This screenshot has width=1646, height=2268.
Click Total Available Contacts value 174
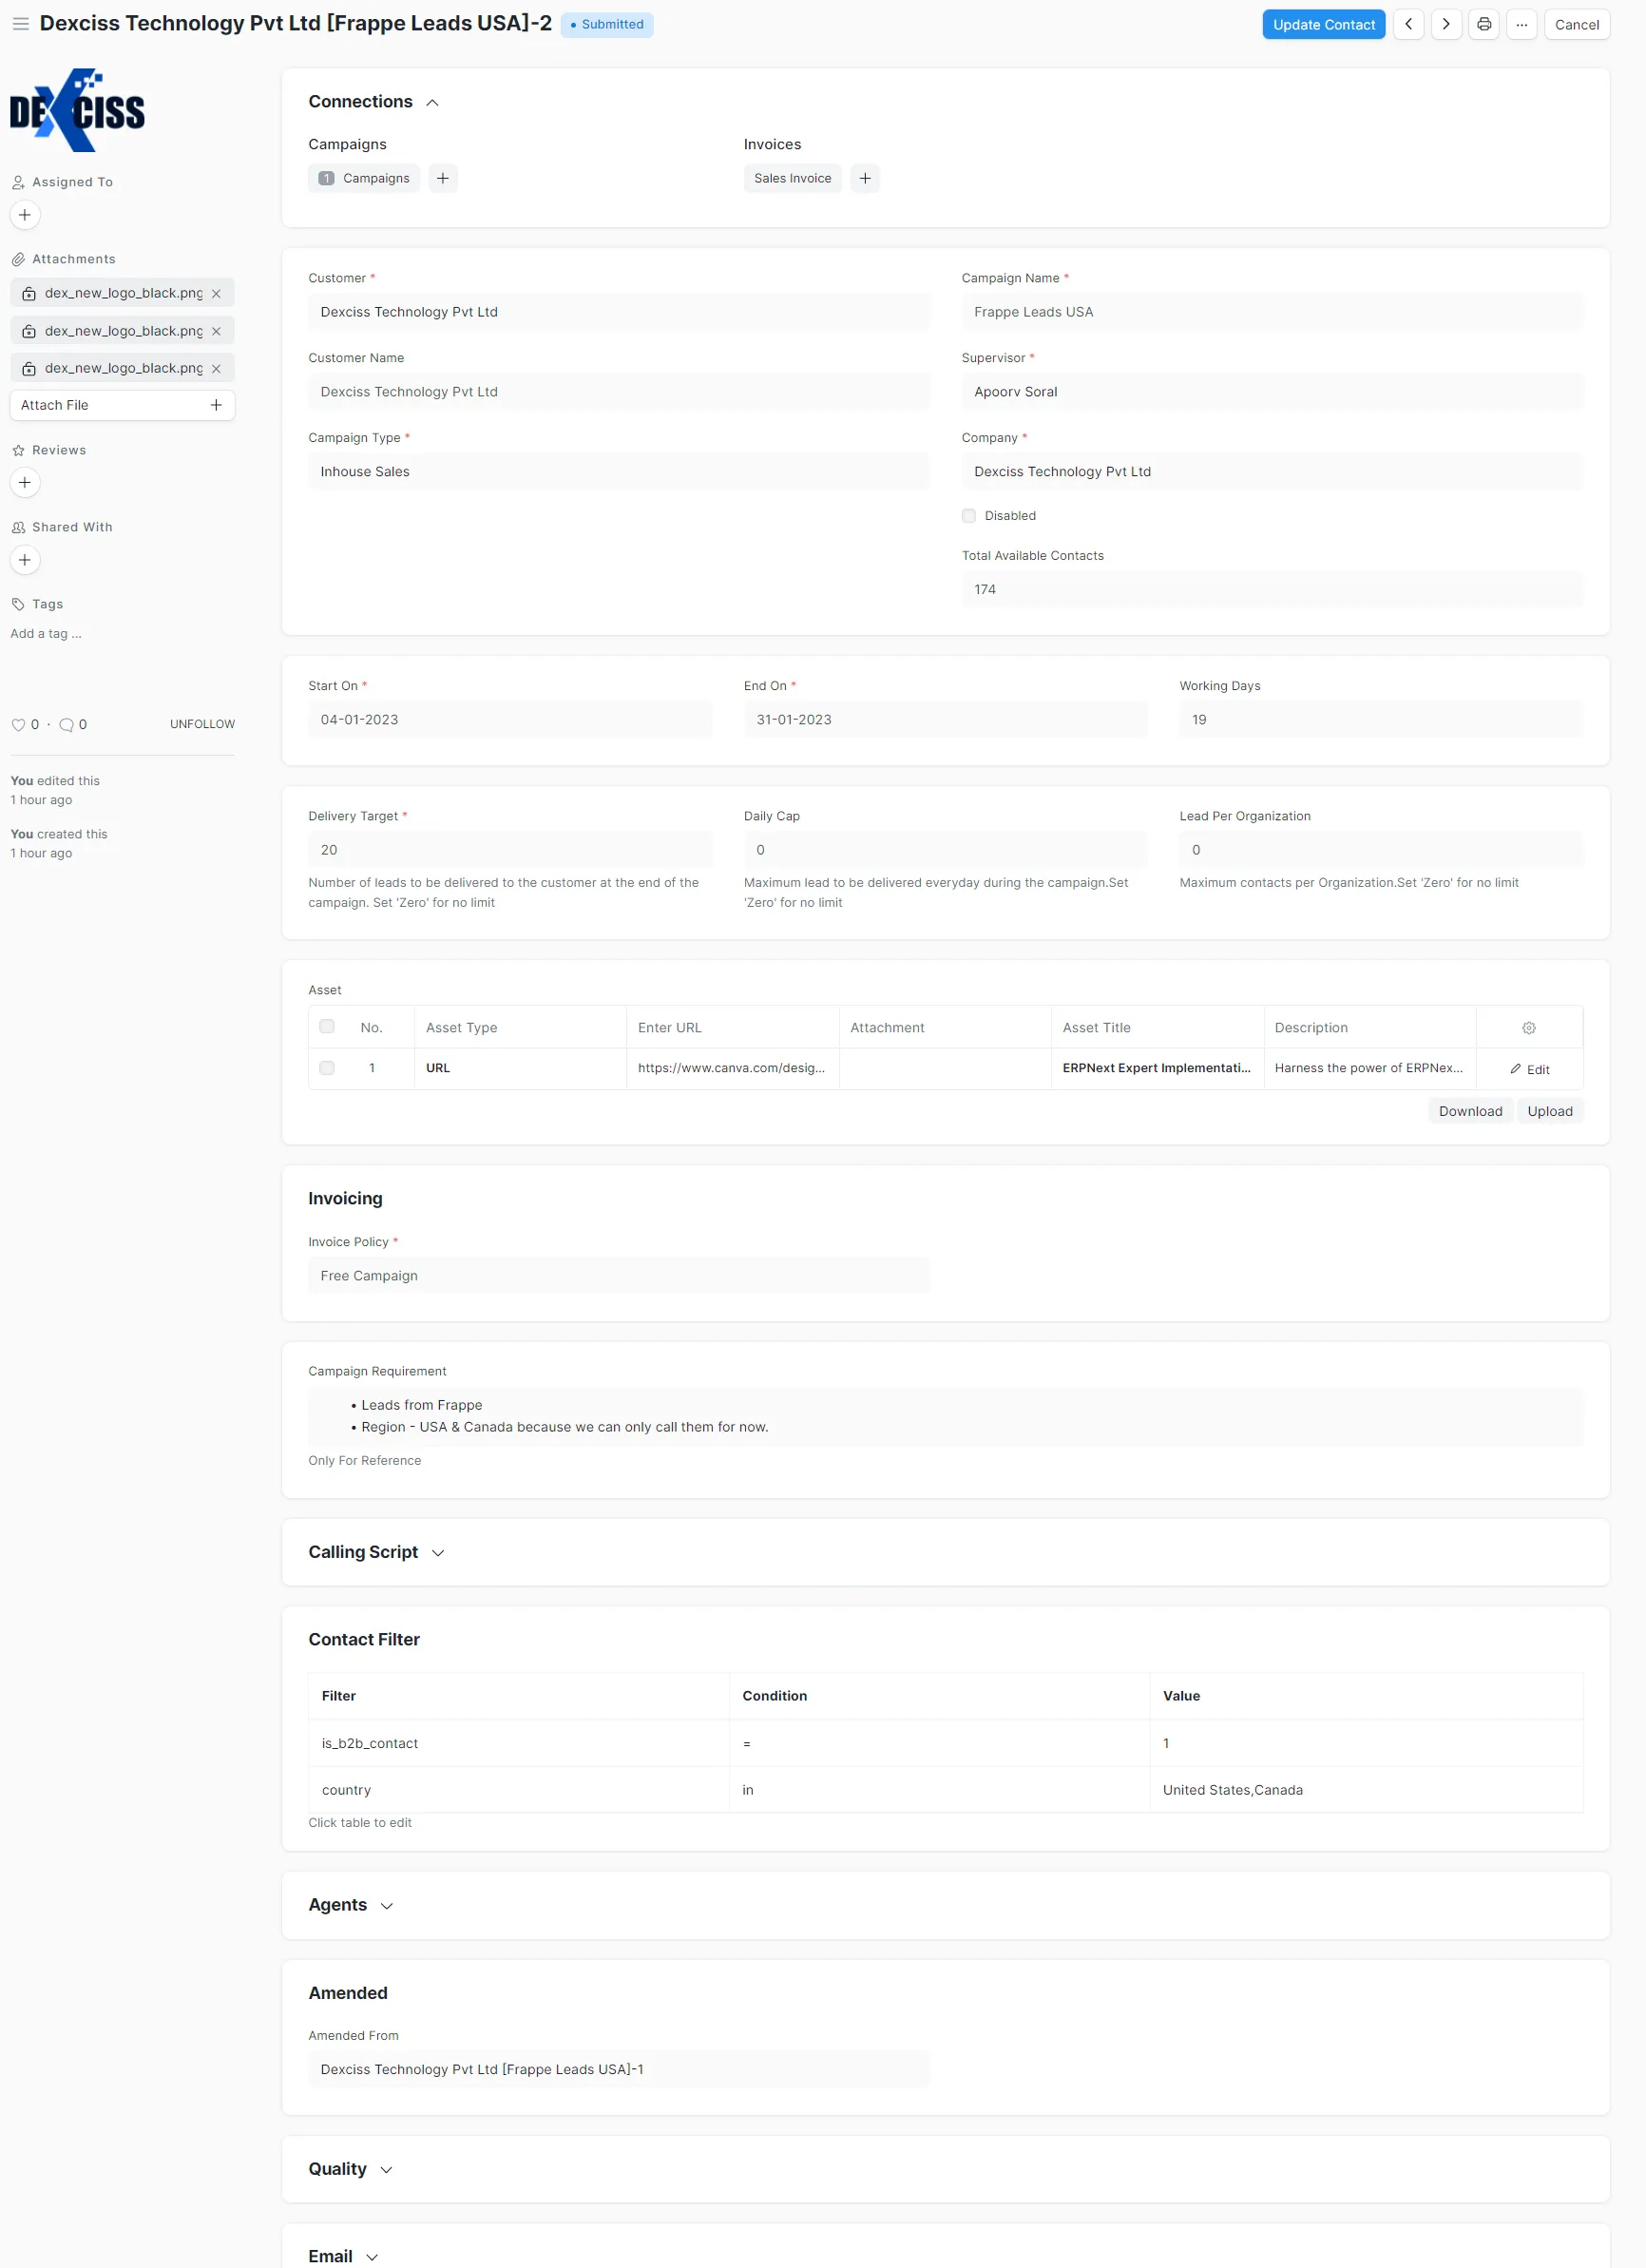click(x=1272, y=590)
